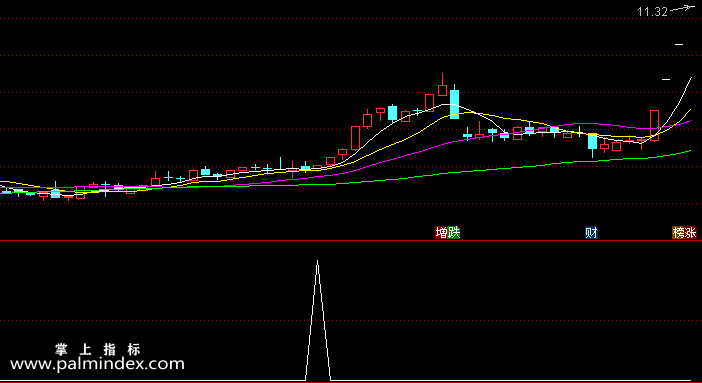Select the tall cyan candlestick at the chart peak
Viewport: 702px width, 383px height.
(x=454, y=102)
